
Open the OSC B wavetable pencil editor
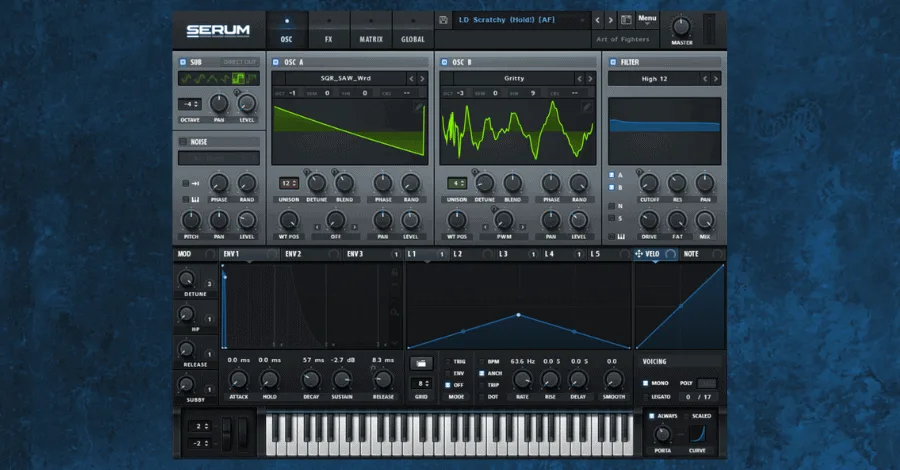click(587, 107)
